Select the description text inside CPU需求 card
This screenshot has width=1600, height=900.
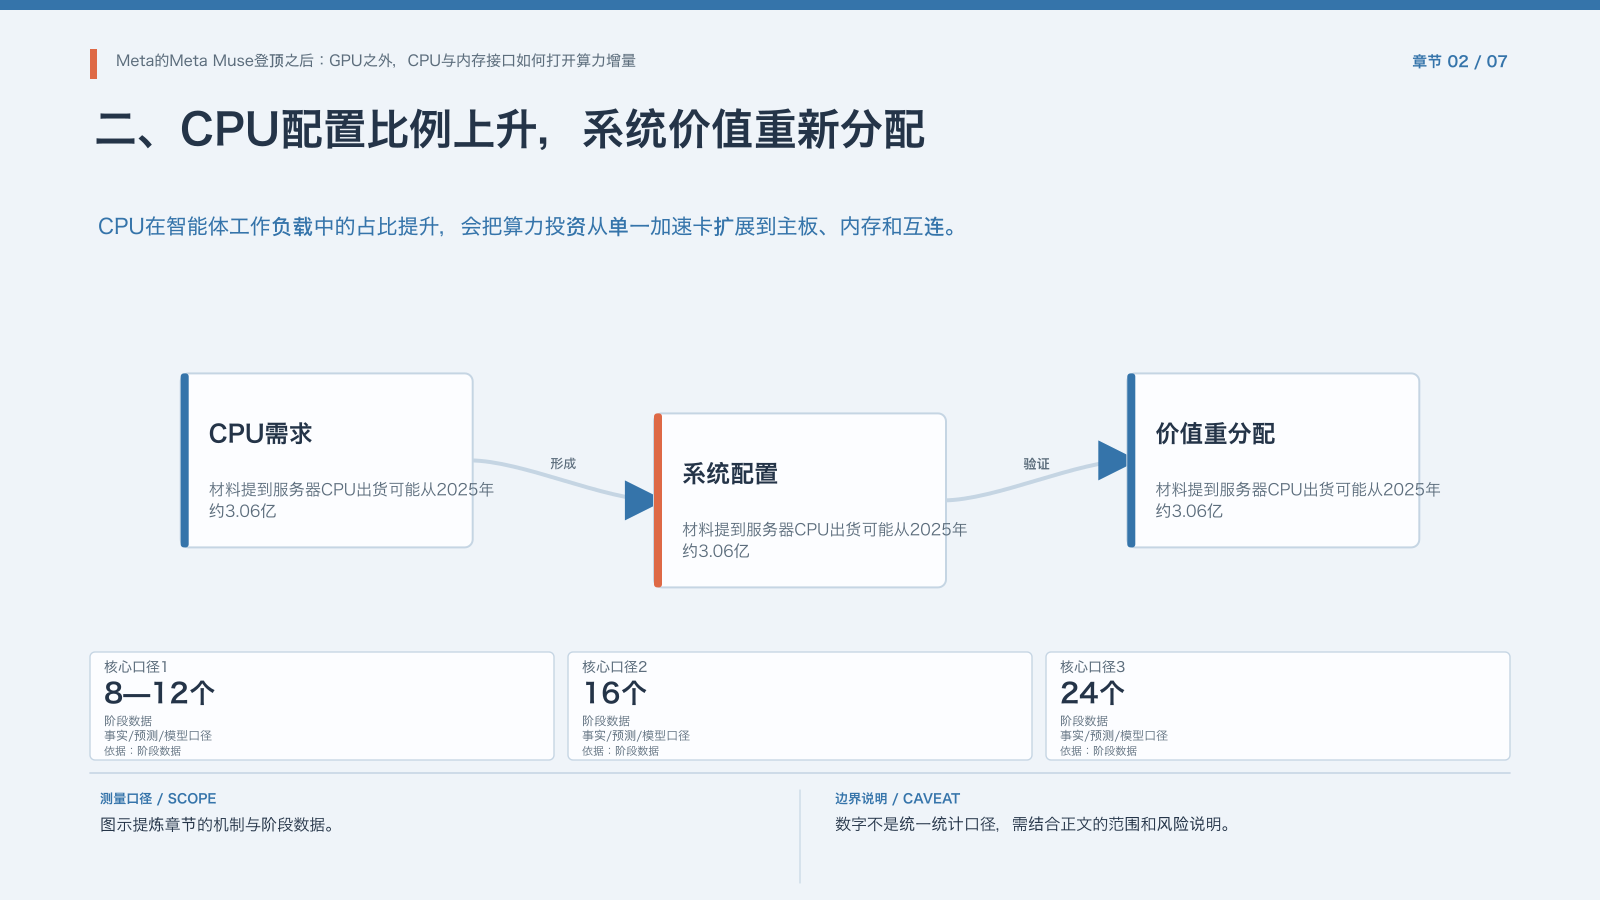coord(351,500)
